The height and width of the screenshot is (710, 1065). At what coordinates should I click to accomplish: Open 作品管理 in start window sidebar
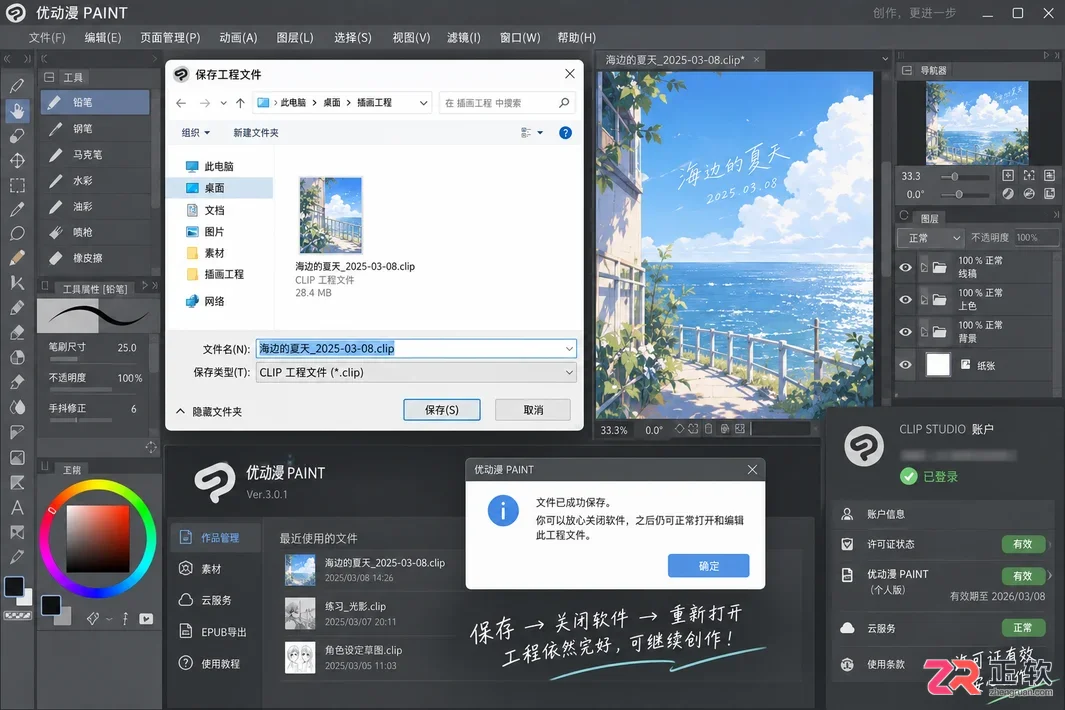coord(215,537)
